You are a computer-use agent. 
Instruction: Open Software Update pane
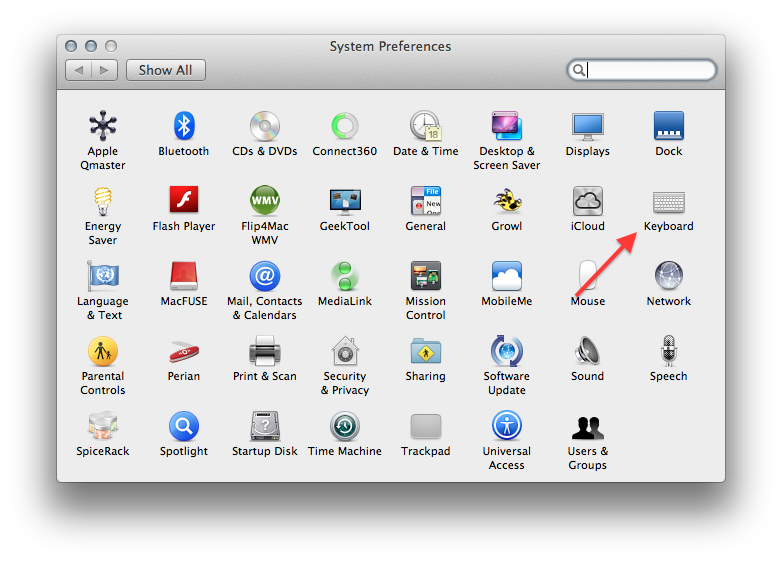[x=507, y=351]
